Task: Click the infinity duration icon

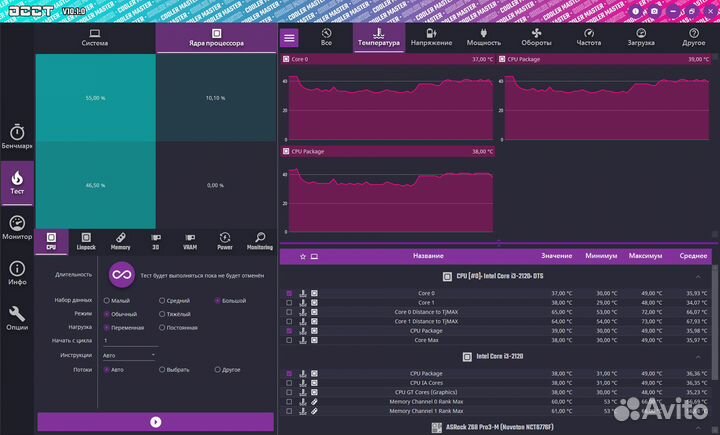Action: point(122,274)
